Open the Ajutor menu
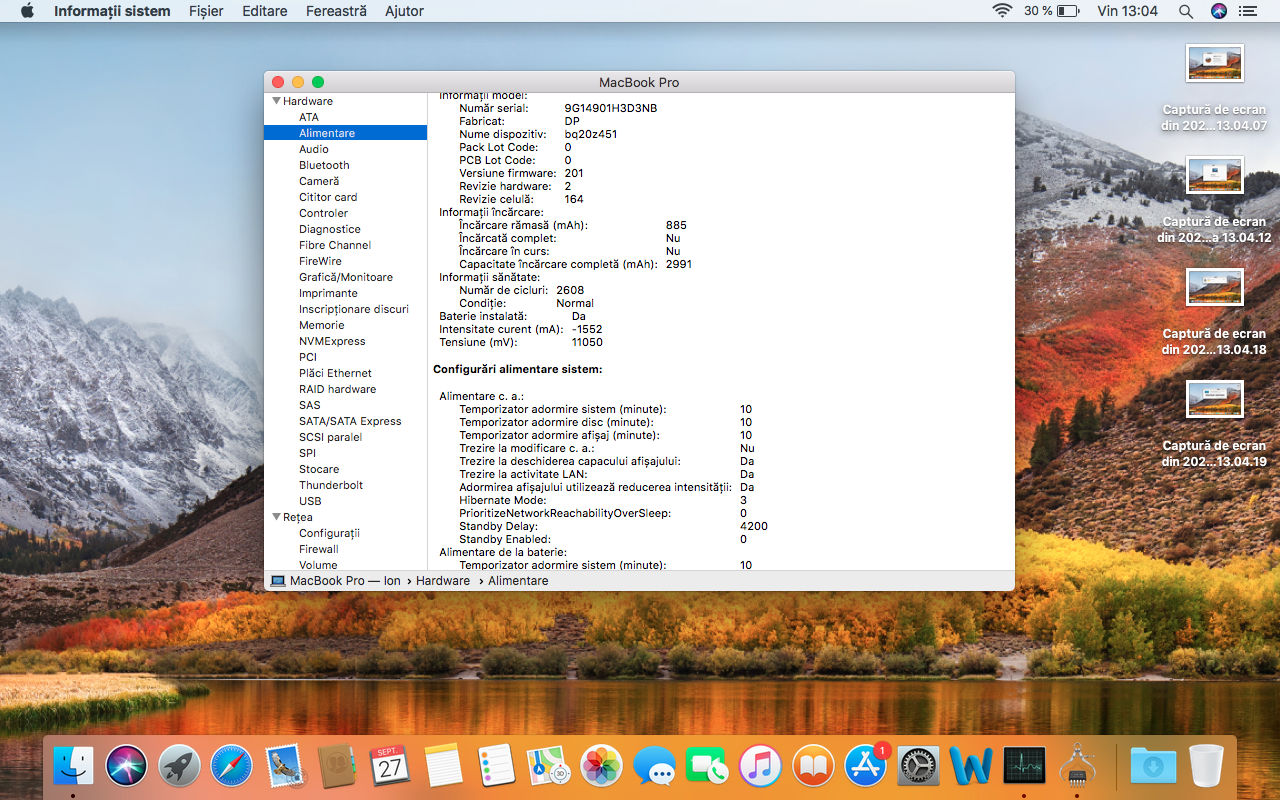Screen dimensions: 1280x800 pos(405,11)
